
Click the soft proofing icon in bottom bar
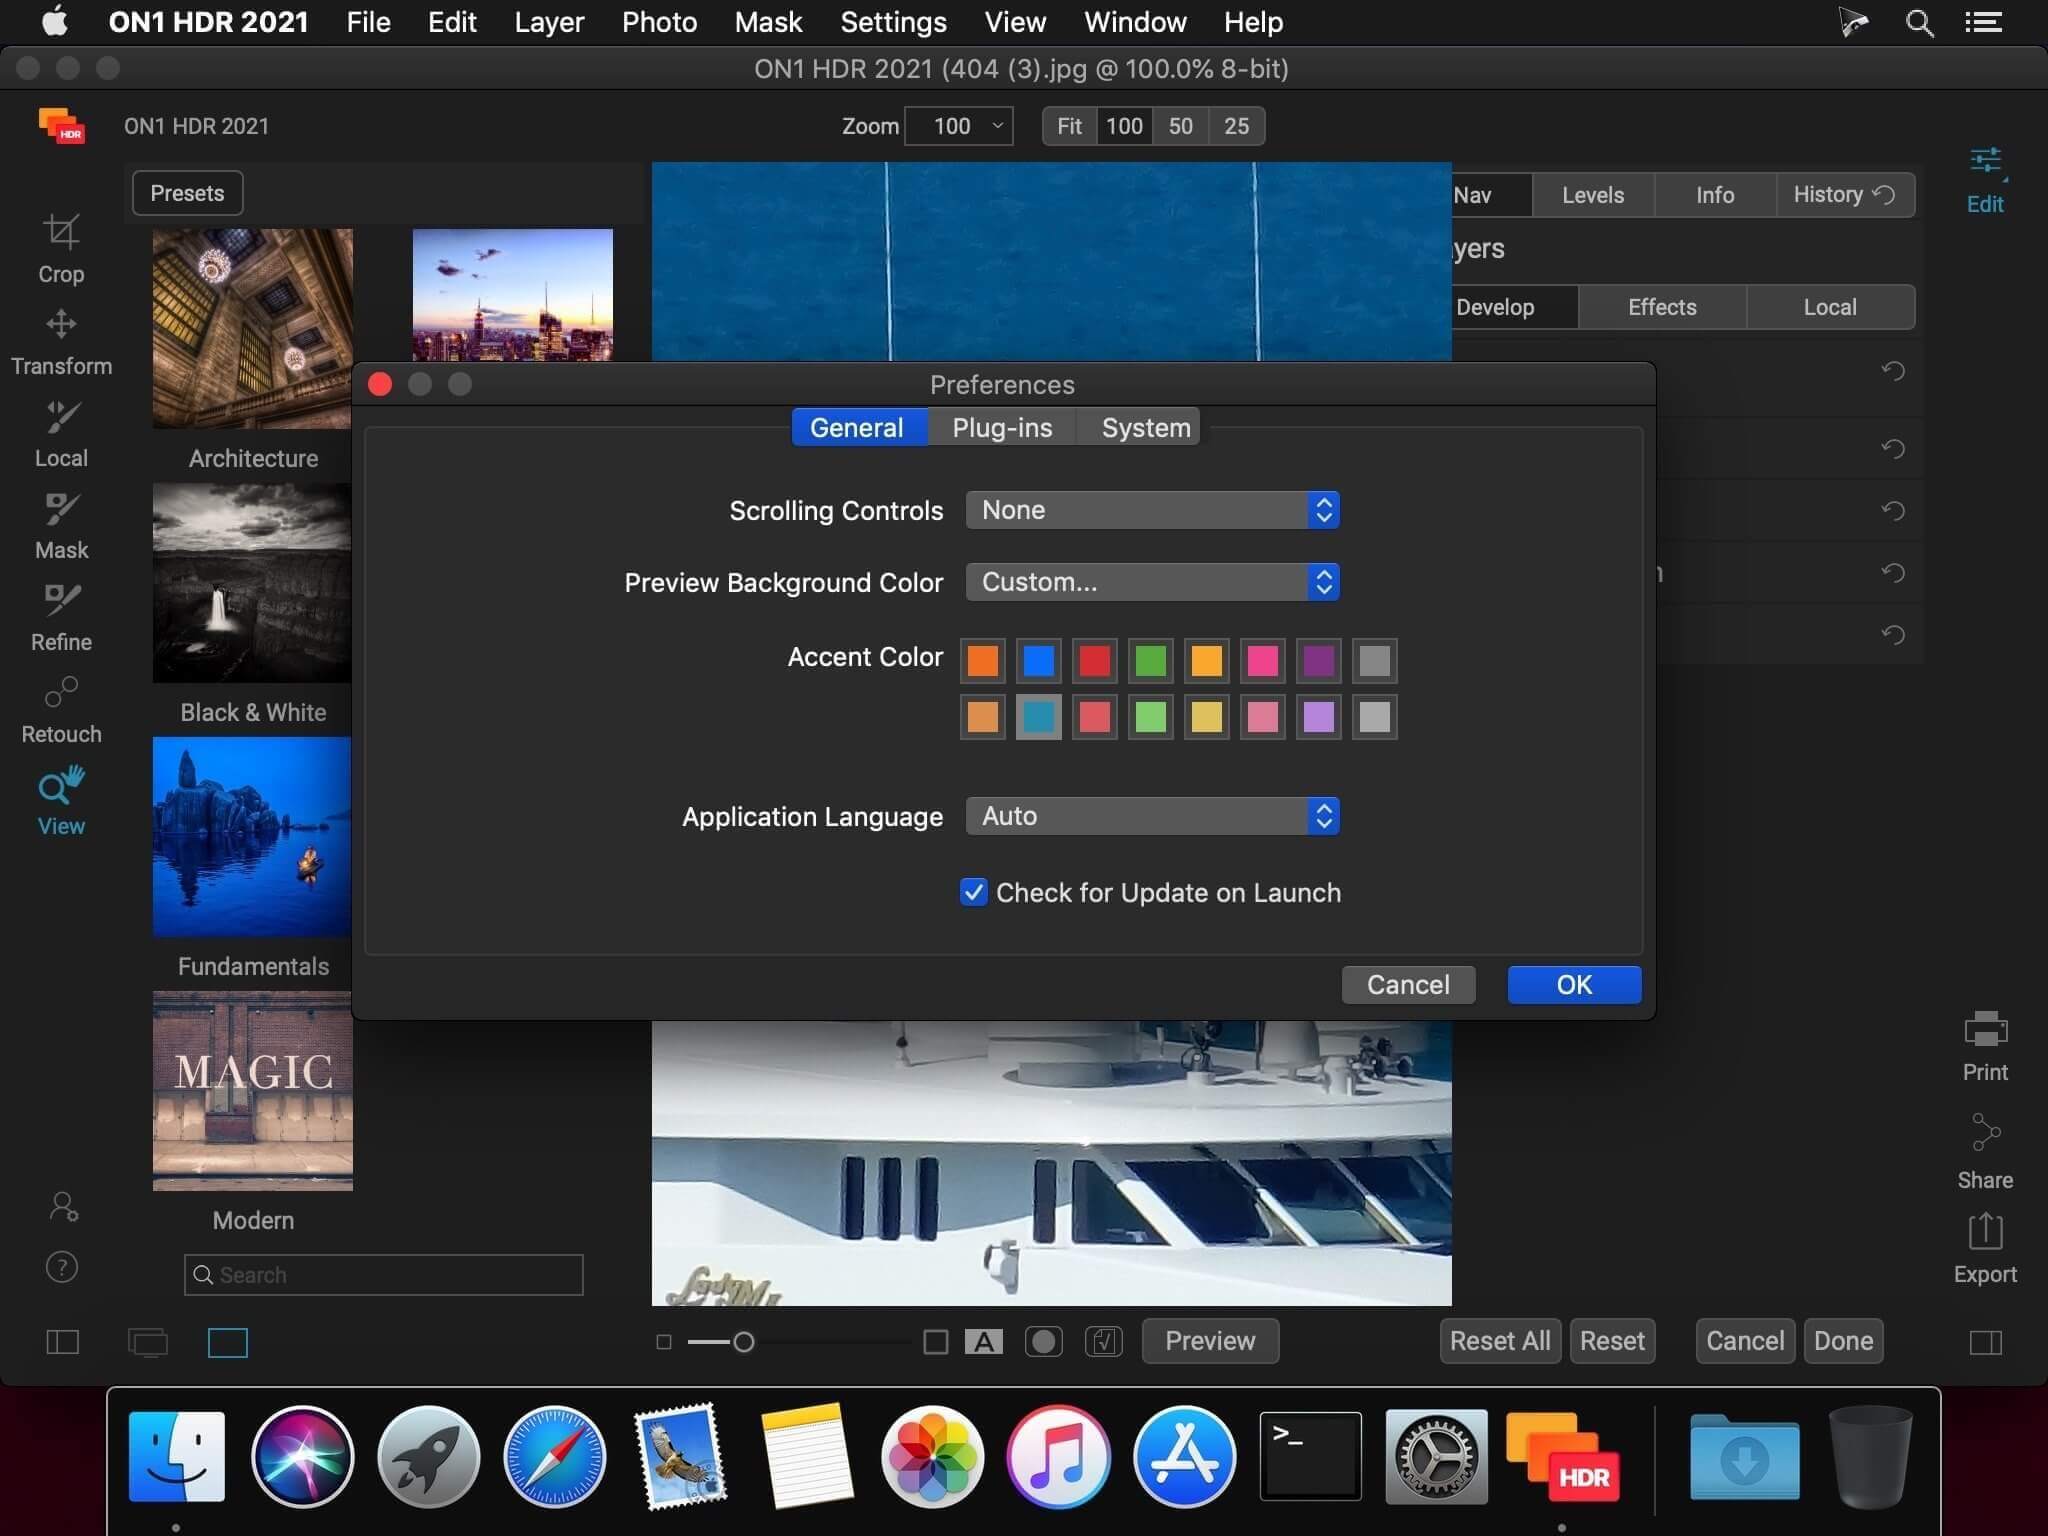[1104, 1342]
